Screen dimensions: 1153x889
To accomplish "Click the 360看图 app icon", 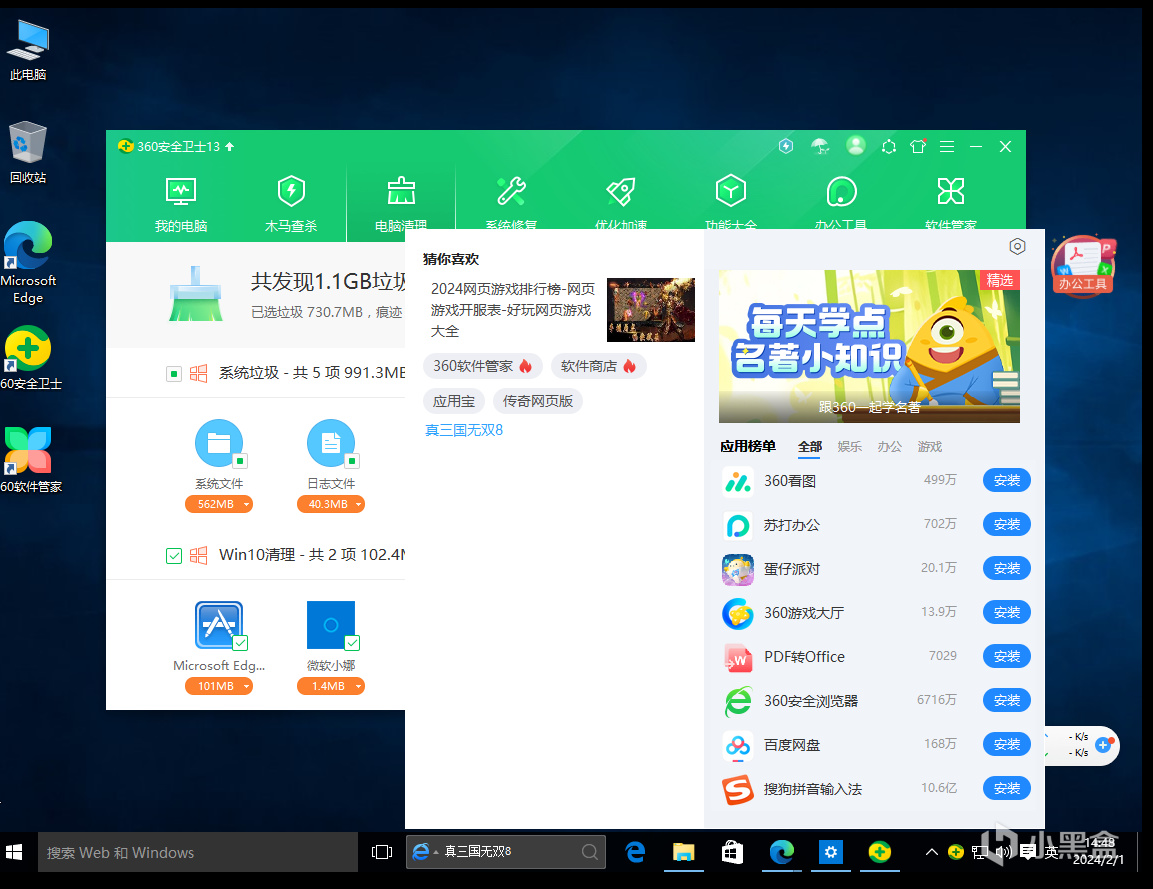I will (x=738, y=482).
